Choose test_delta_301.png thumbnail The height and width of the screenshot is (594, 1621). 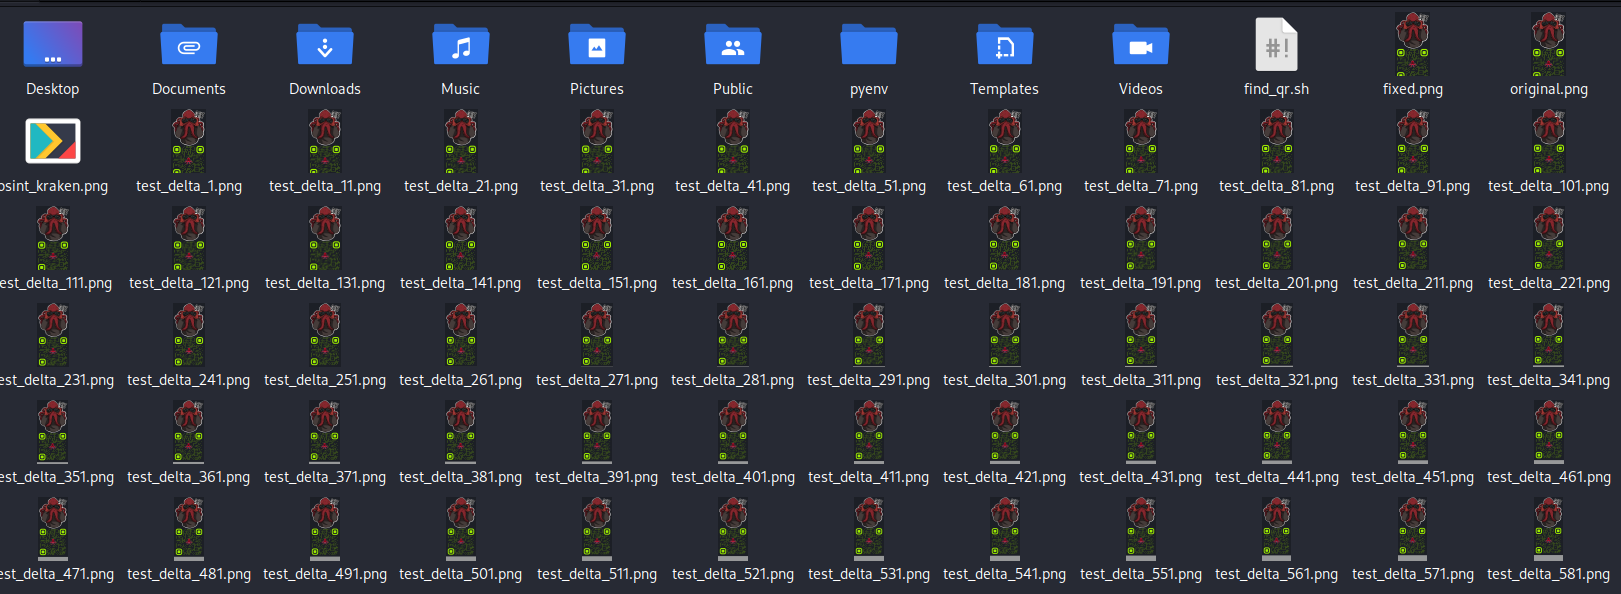(x=1005, y=336)
